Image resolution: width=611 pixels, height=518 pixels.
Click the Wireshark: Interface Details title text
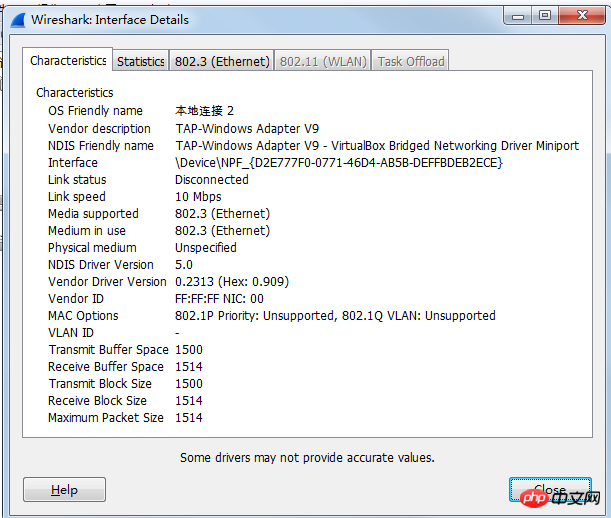[x=110, y=20]
